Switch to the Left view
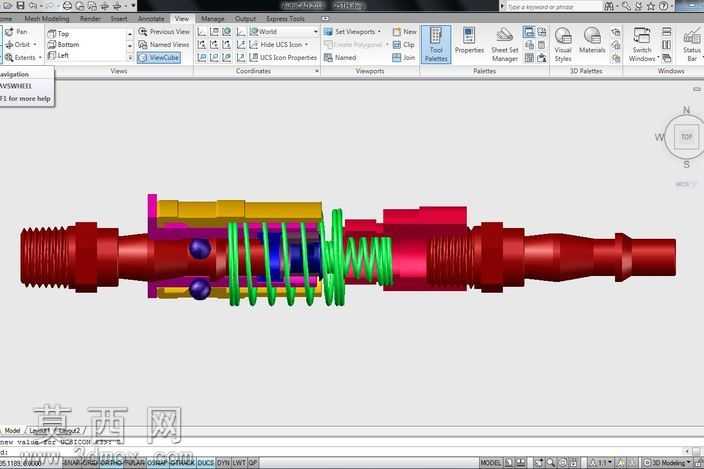The height and width of the screenshot is (469, 704). coord(58,55)
